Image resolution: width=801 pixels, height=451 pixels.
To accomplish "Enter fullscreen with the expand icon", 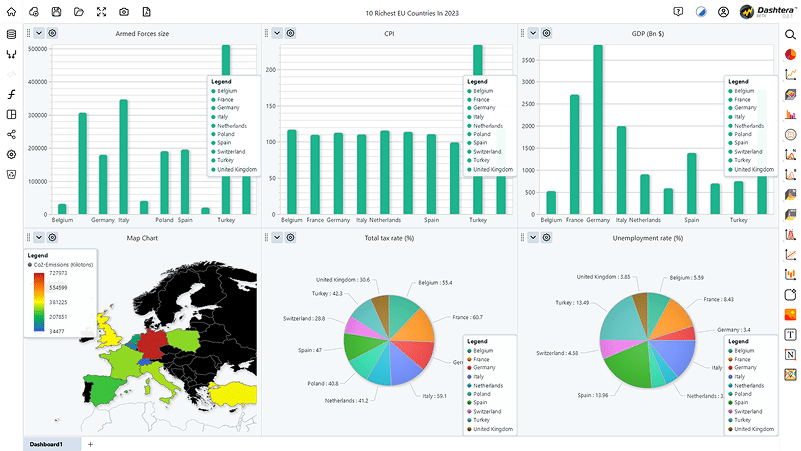I will click(x=101, y=11).
